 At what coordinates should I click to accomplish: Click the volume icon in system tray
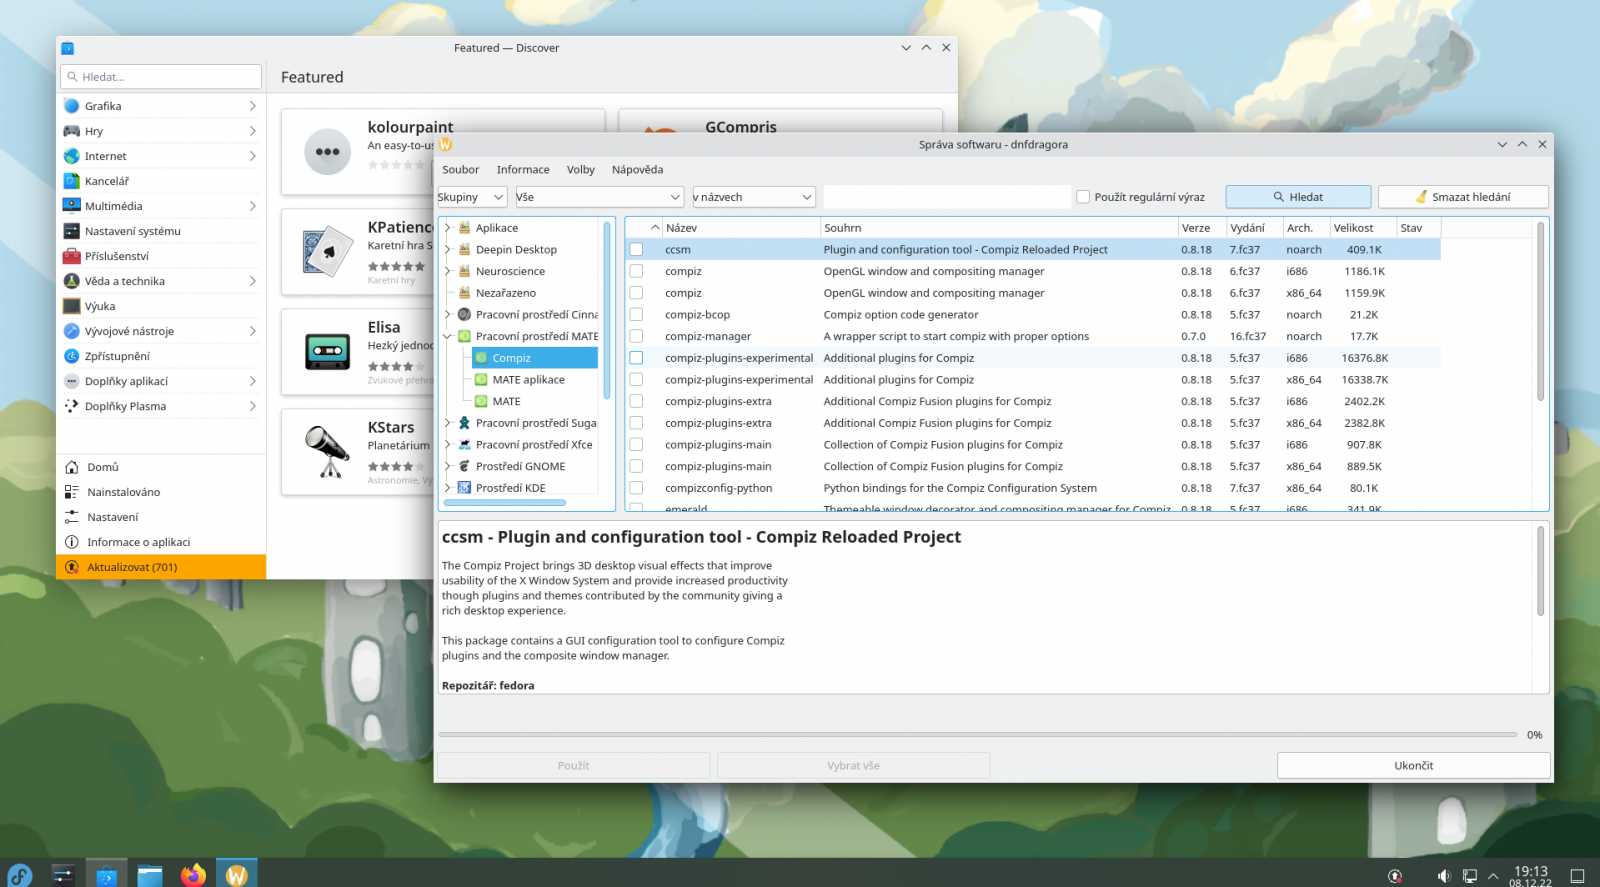point(1443,876)
